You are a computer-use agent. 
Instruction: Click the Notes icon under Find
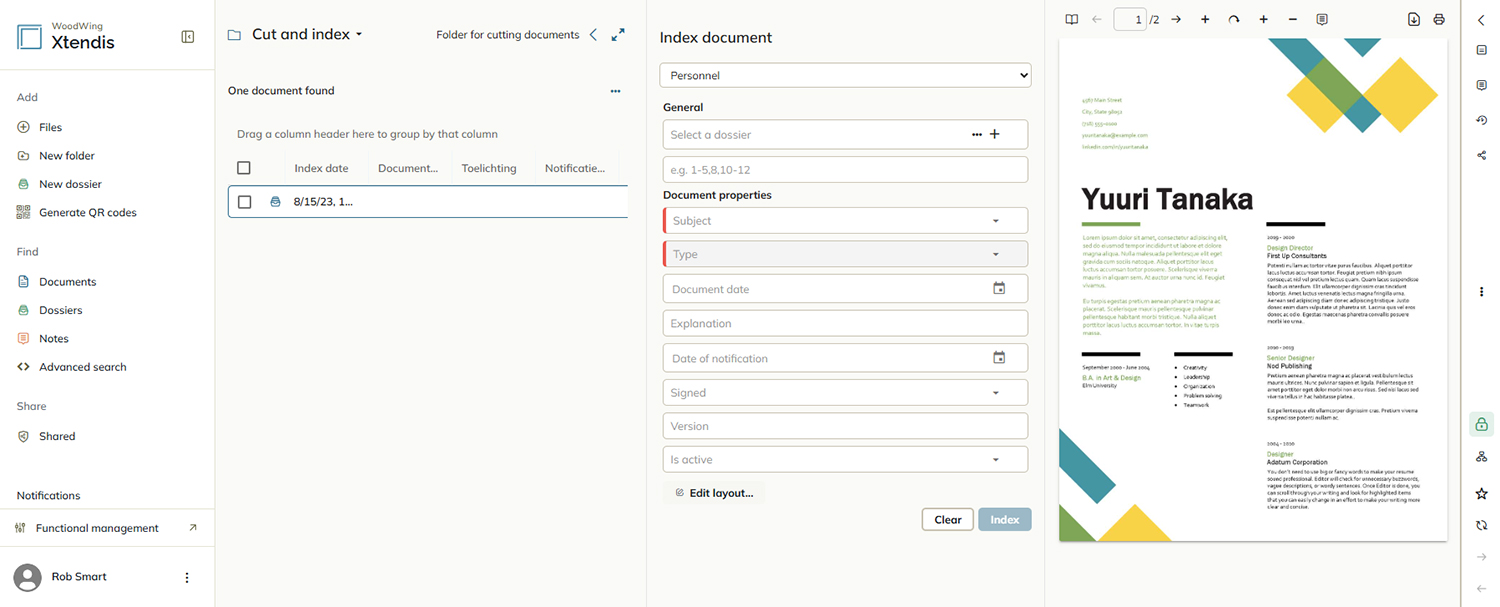(x=24, y=339)
